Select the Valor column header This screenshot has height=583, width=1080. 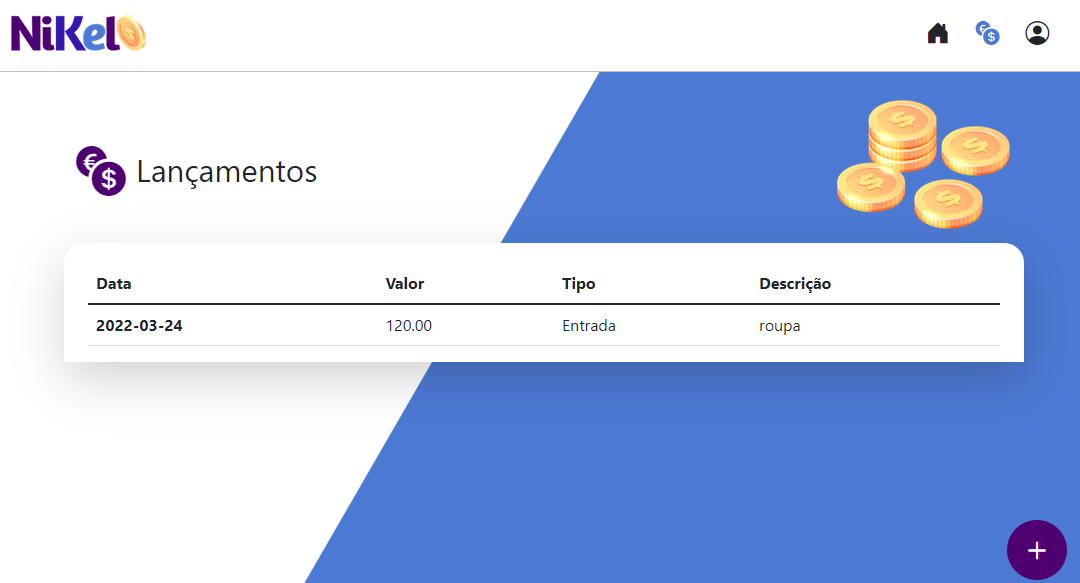click(x=404, y=283)
